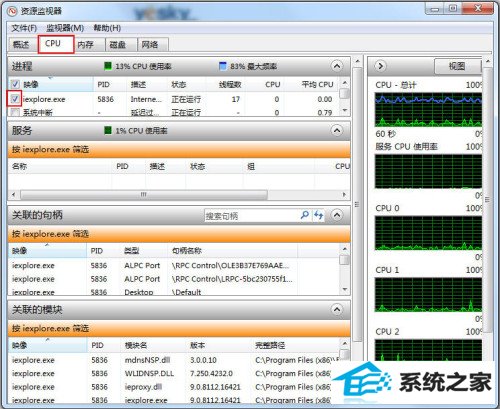
Task: Click the 服务 CPU 使用率 graph
Action: point(428,171)
